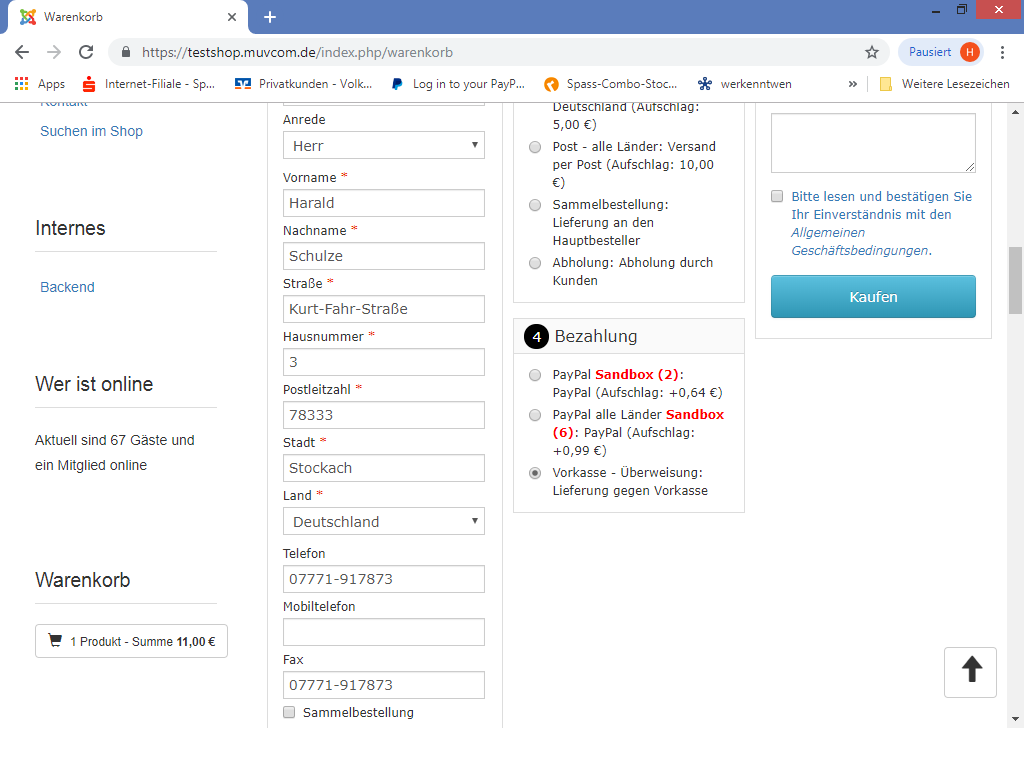The width and height of the screenshot is (1024, 768).
Task: Click the shopping cart icon in Warenkorb
Action: click(55, 641)
